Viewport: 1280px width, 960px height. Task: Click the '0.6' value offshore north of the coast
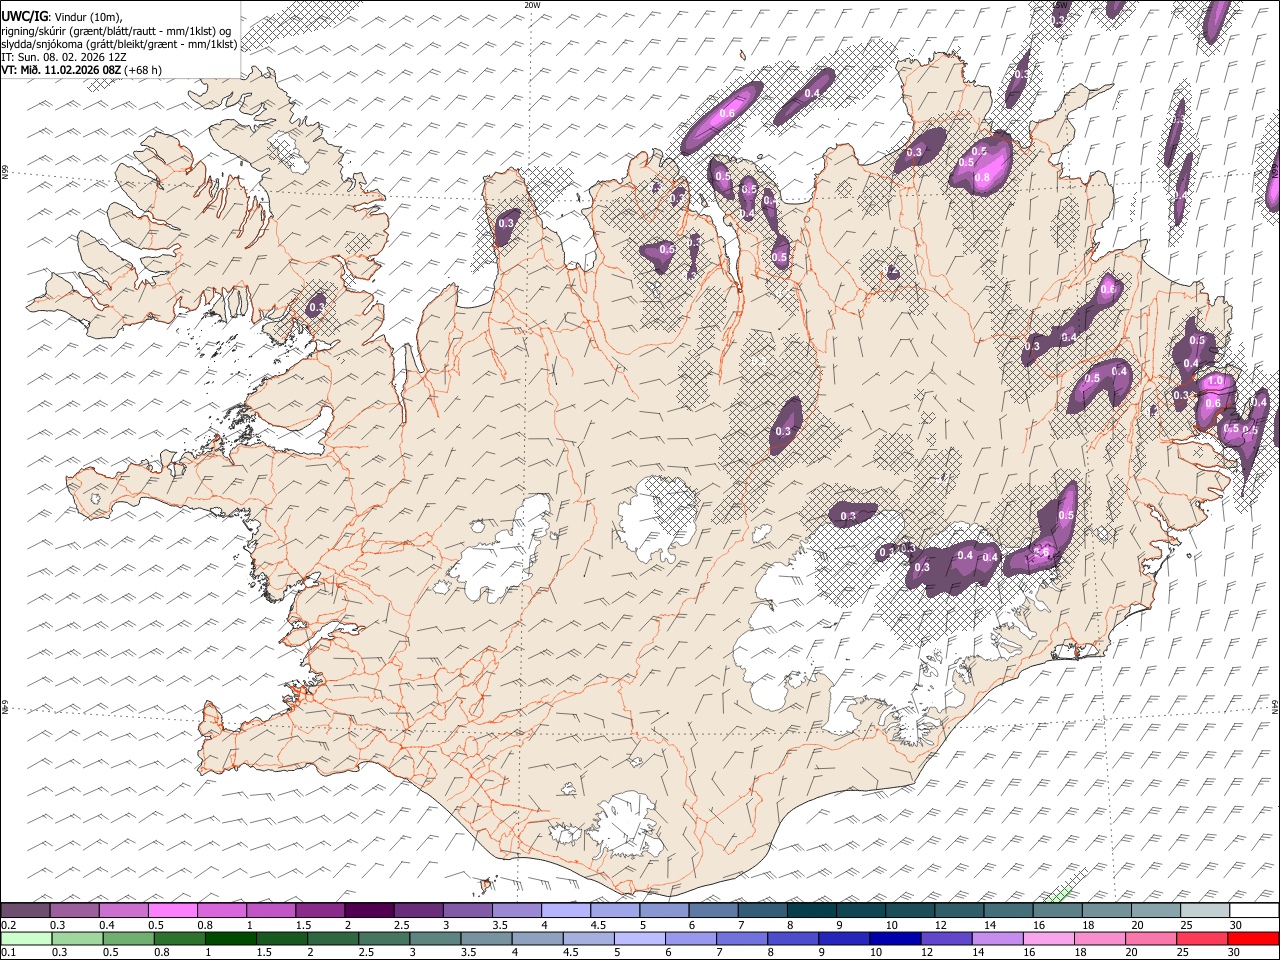click(x=727, y=113)
